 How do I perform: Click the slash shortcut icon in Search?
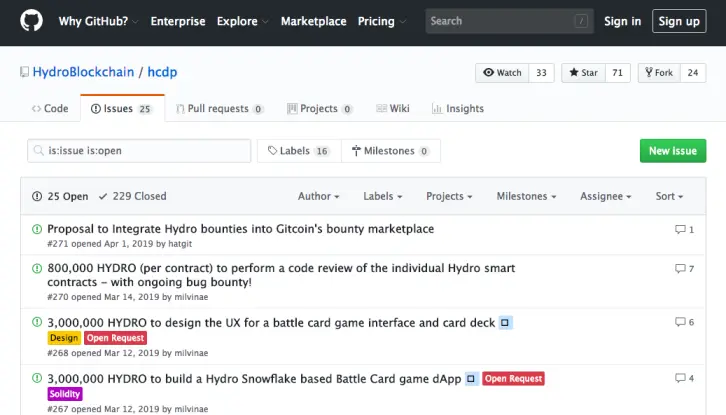click(581, 21)
